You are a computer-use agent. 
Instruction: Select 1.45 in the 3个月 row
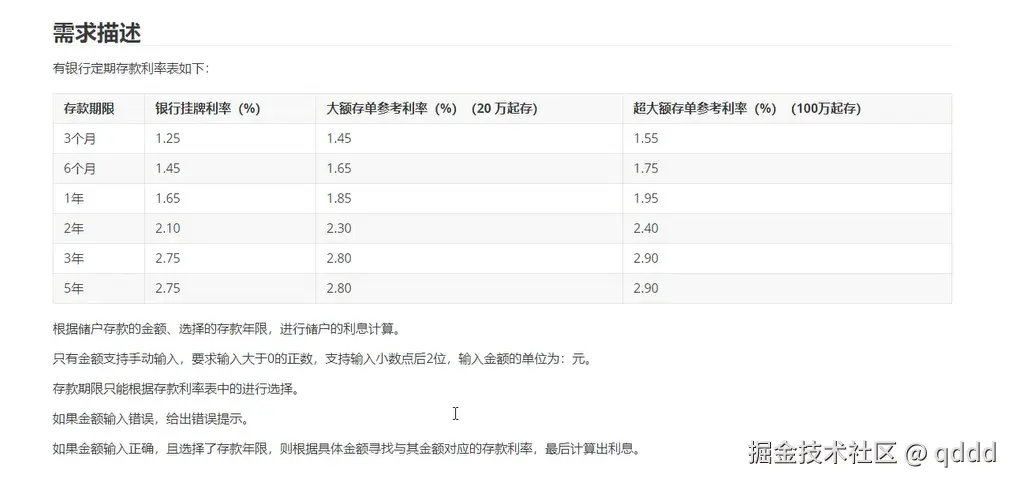[x=339, y=138]
